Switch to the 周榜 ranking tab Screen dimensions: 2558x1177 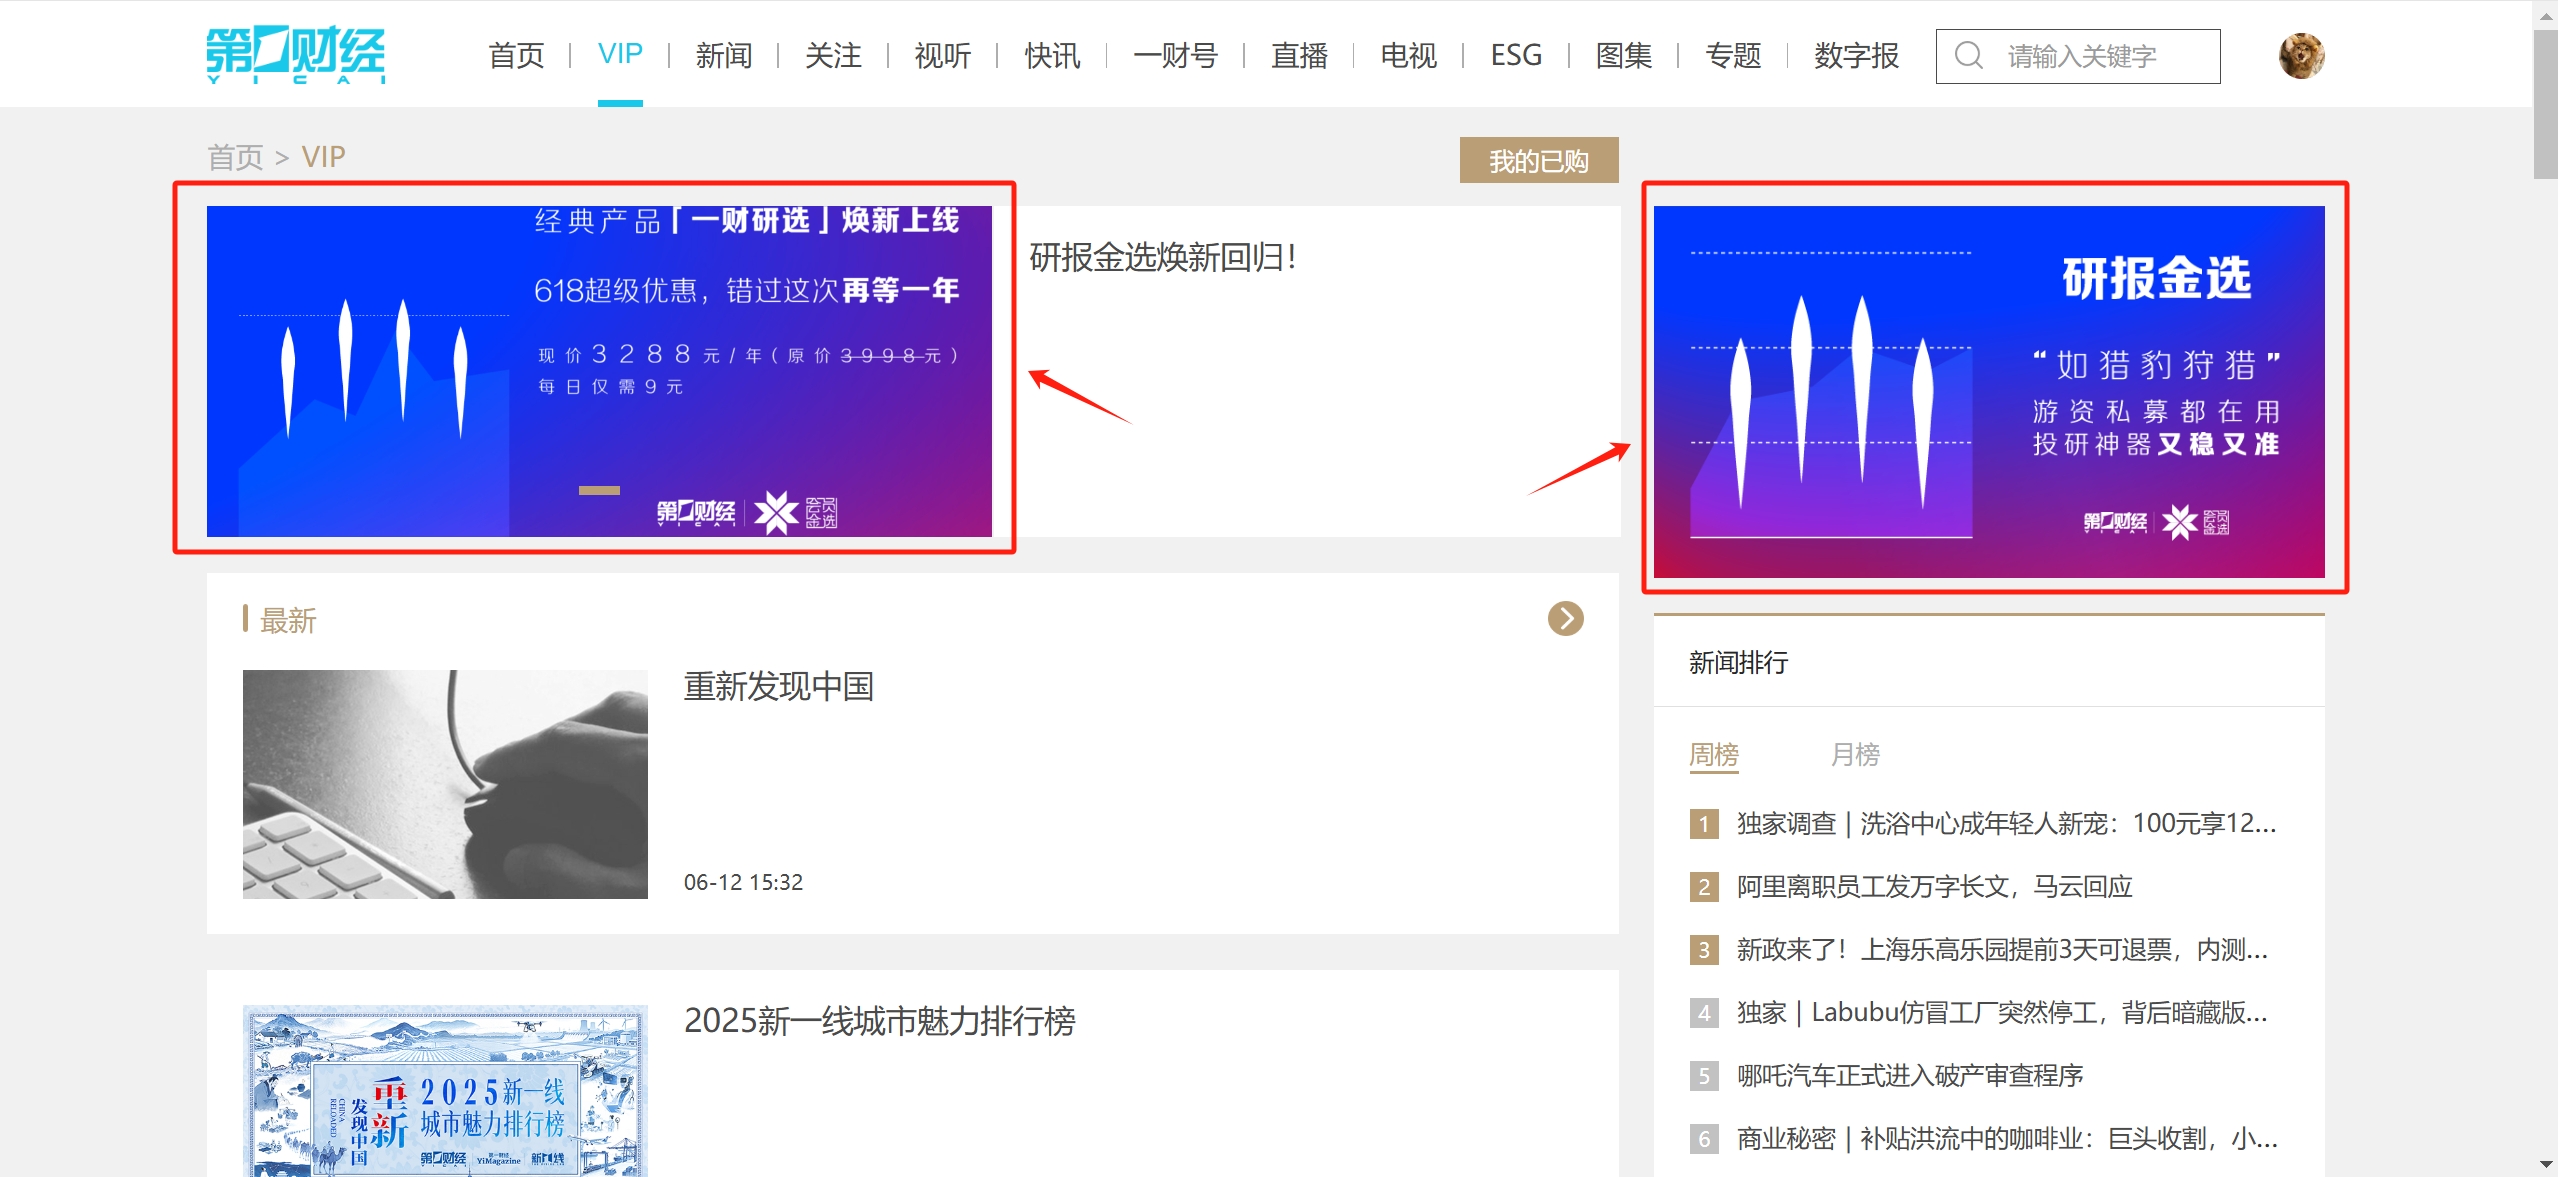tap(1714, 754)
